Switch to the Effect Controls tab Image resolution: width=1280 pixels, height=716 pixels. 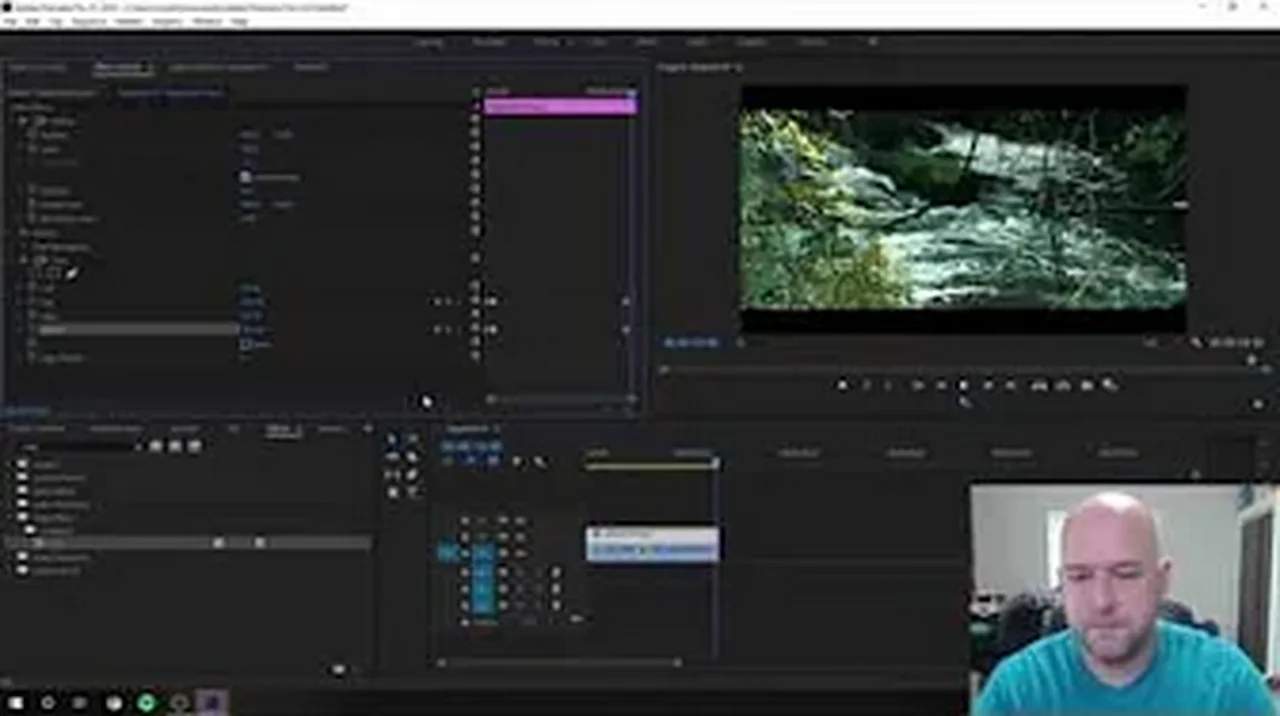(x=120, y=68)
